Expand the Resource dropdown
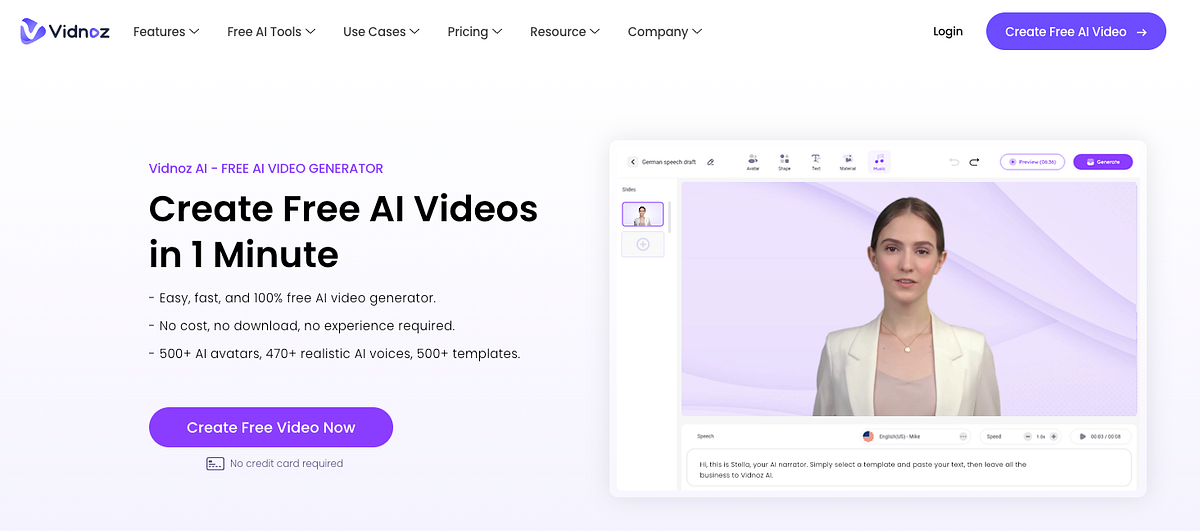The image size is (1200, 531). pos(565,31)
